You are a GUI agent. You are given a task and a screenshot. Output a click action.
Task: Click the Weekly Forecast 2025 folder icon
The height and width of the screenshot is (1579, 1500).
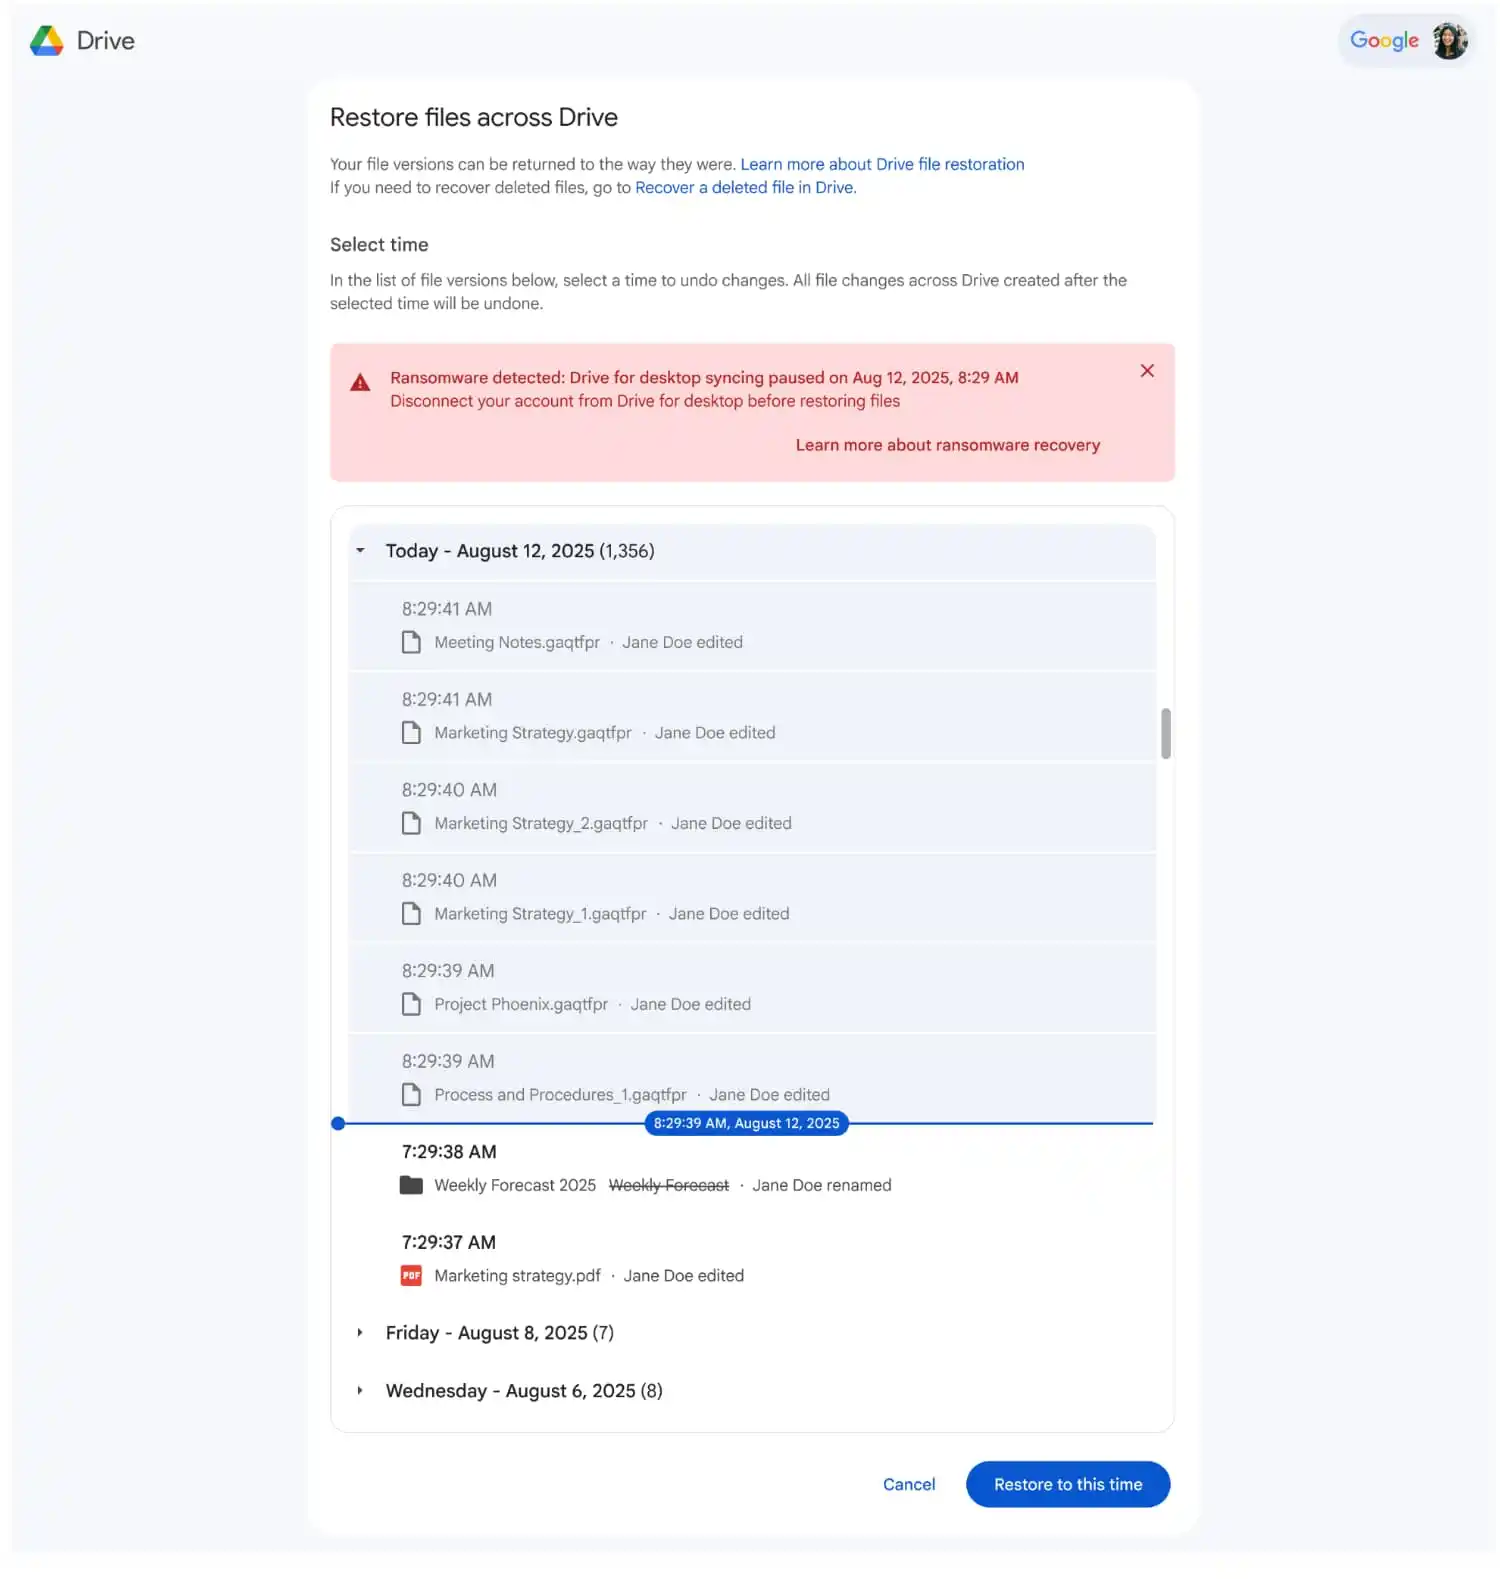411,1185
